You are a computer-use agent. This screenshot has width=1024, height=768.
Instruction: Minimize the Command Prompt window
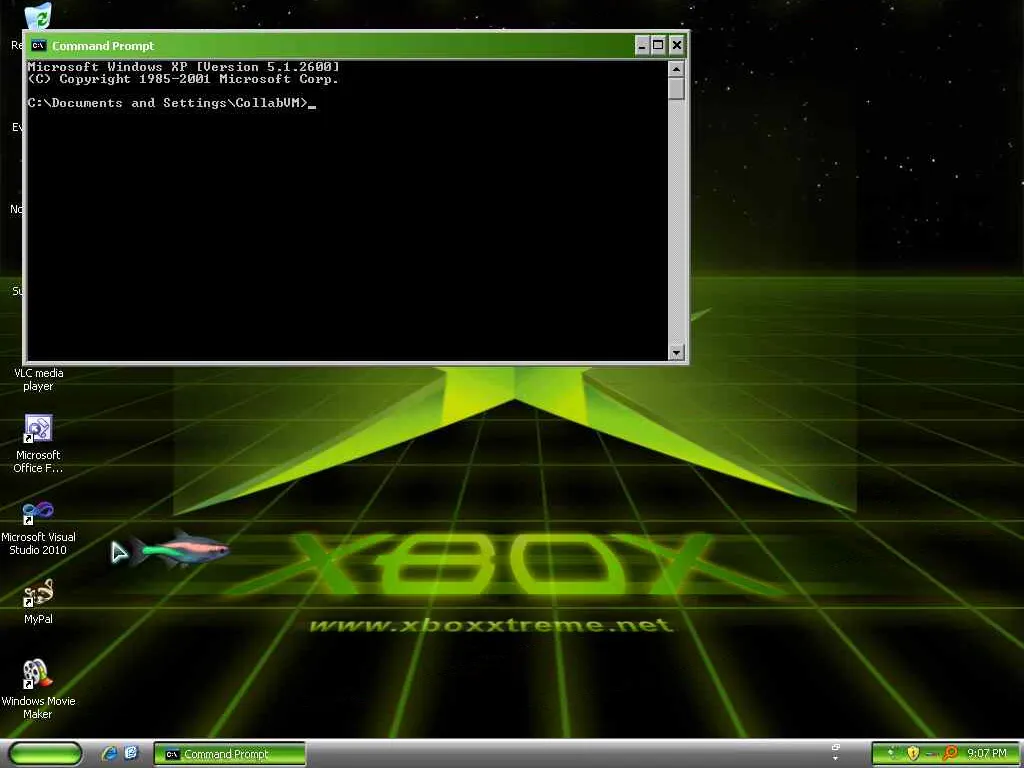click(642, 45)
